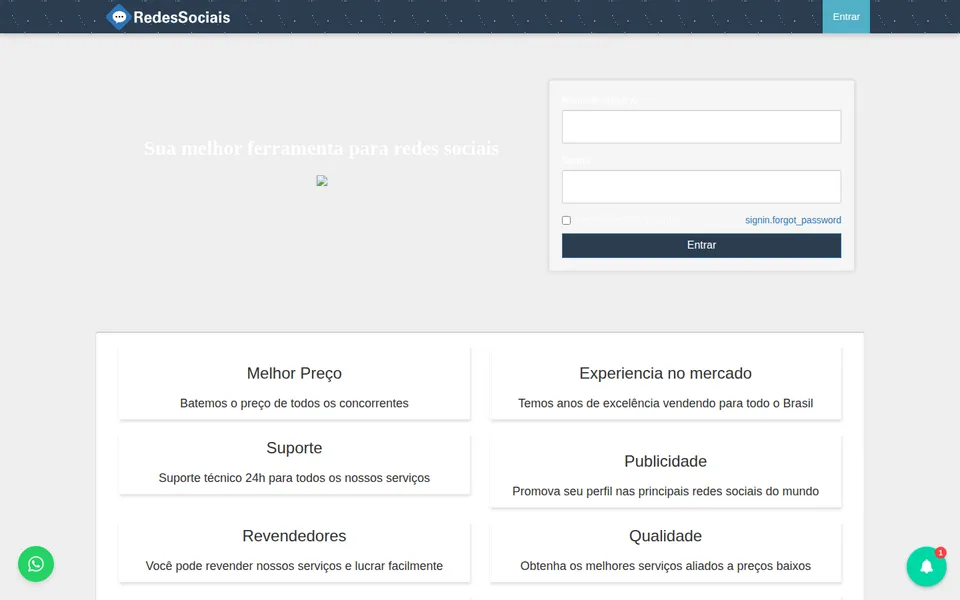Submit login with the dark Entrar button
This screenshot has width=960, height=600.
[x=701, y=245]
